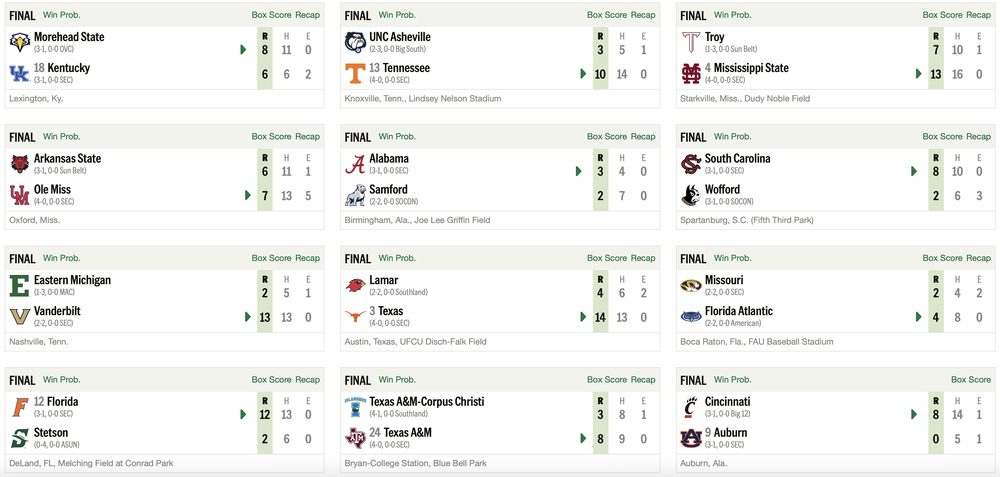Click the Cincinnati Bearcats logo
Viewport: 1000px width, 477px height.
tap(690, 407)
